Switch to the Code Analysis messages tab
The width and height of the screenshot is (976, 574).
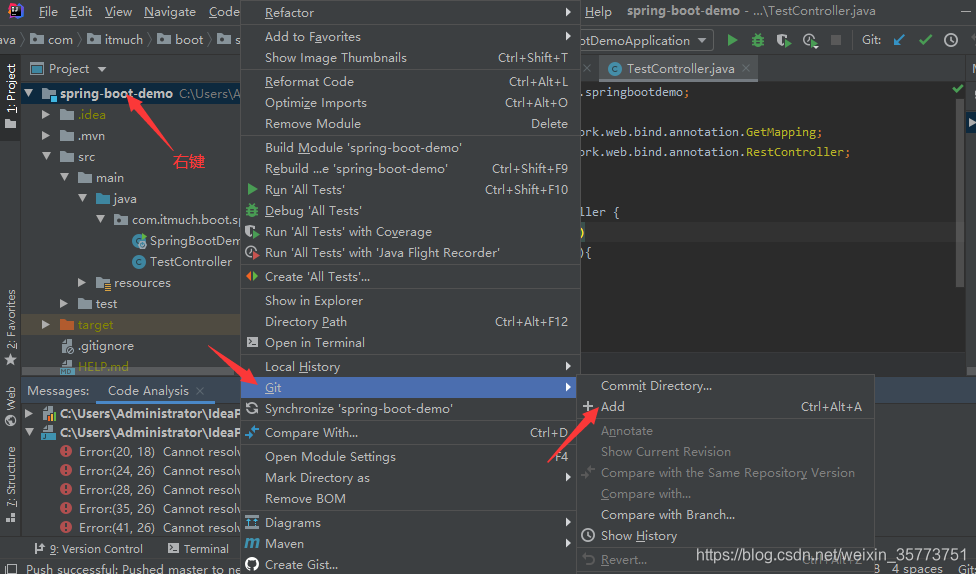[x=148, y=391]
